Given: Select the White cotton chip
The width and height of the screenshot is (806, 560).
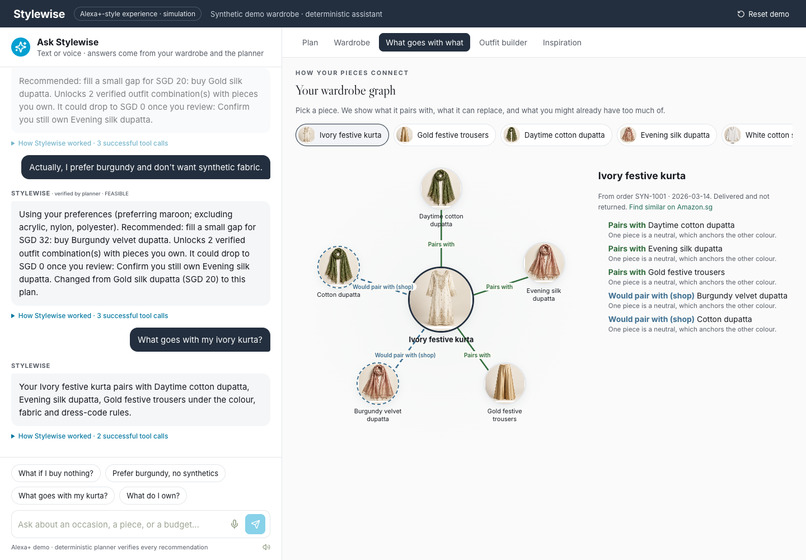Looking at the screenshot, I should tap(758, 135).
